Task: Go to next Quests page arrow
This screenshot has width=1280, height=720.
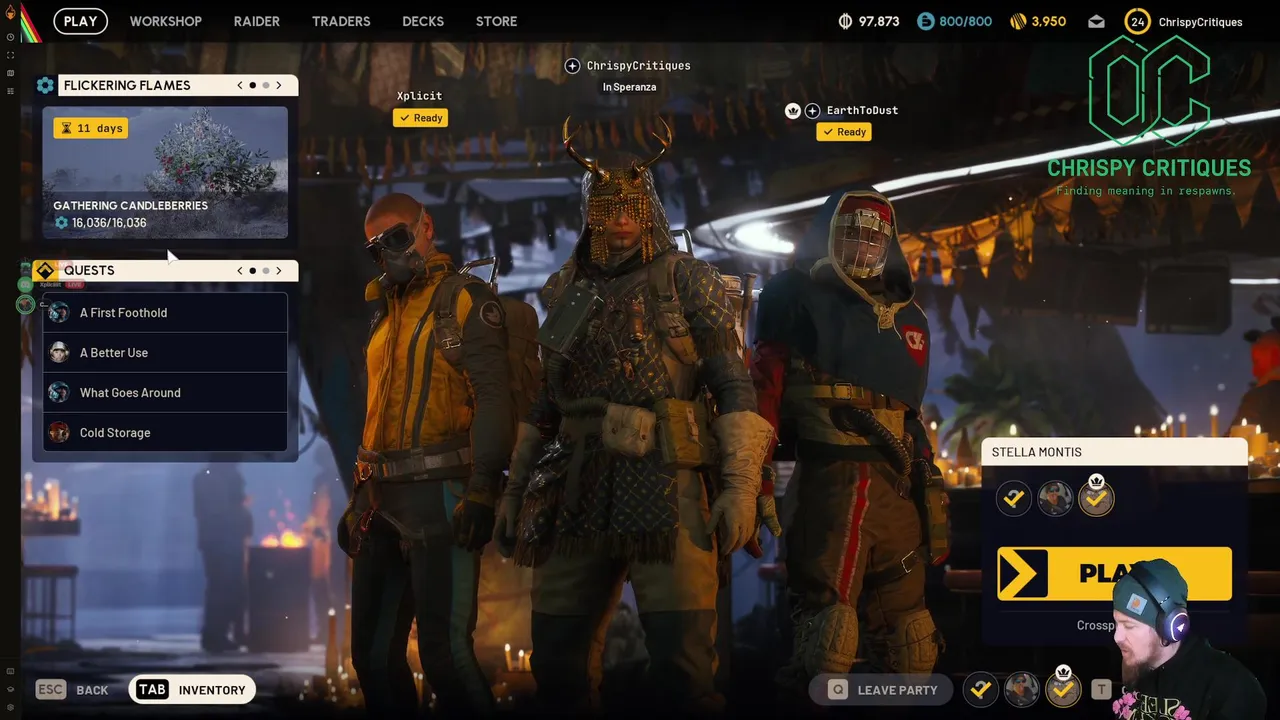Action: coord(279,271)
